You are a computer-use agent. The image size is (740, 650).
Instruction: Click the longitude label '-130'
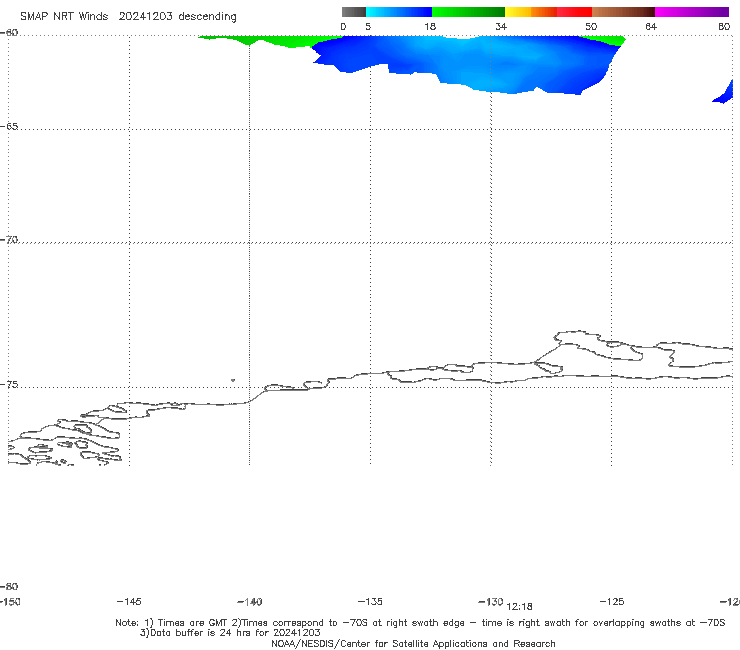click(491, 601)
